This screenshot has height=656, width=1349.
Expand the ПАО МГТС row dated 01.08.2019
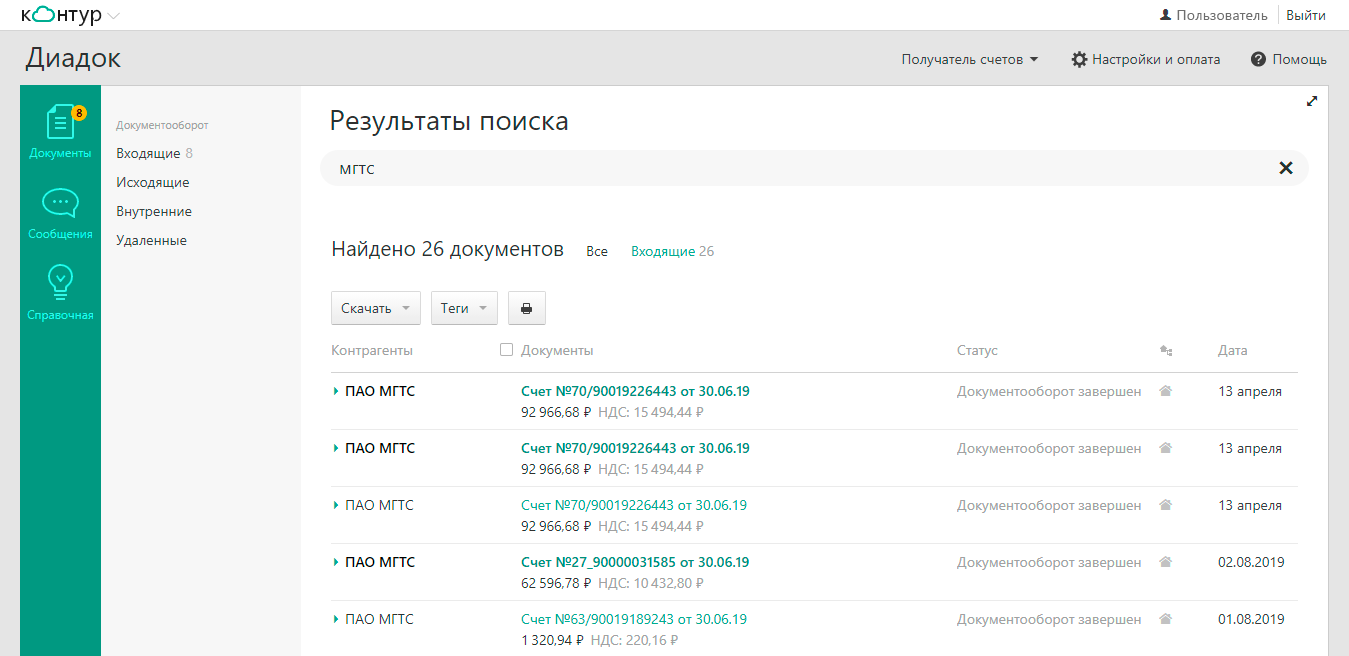(336, 620)
